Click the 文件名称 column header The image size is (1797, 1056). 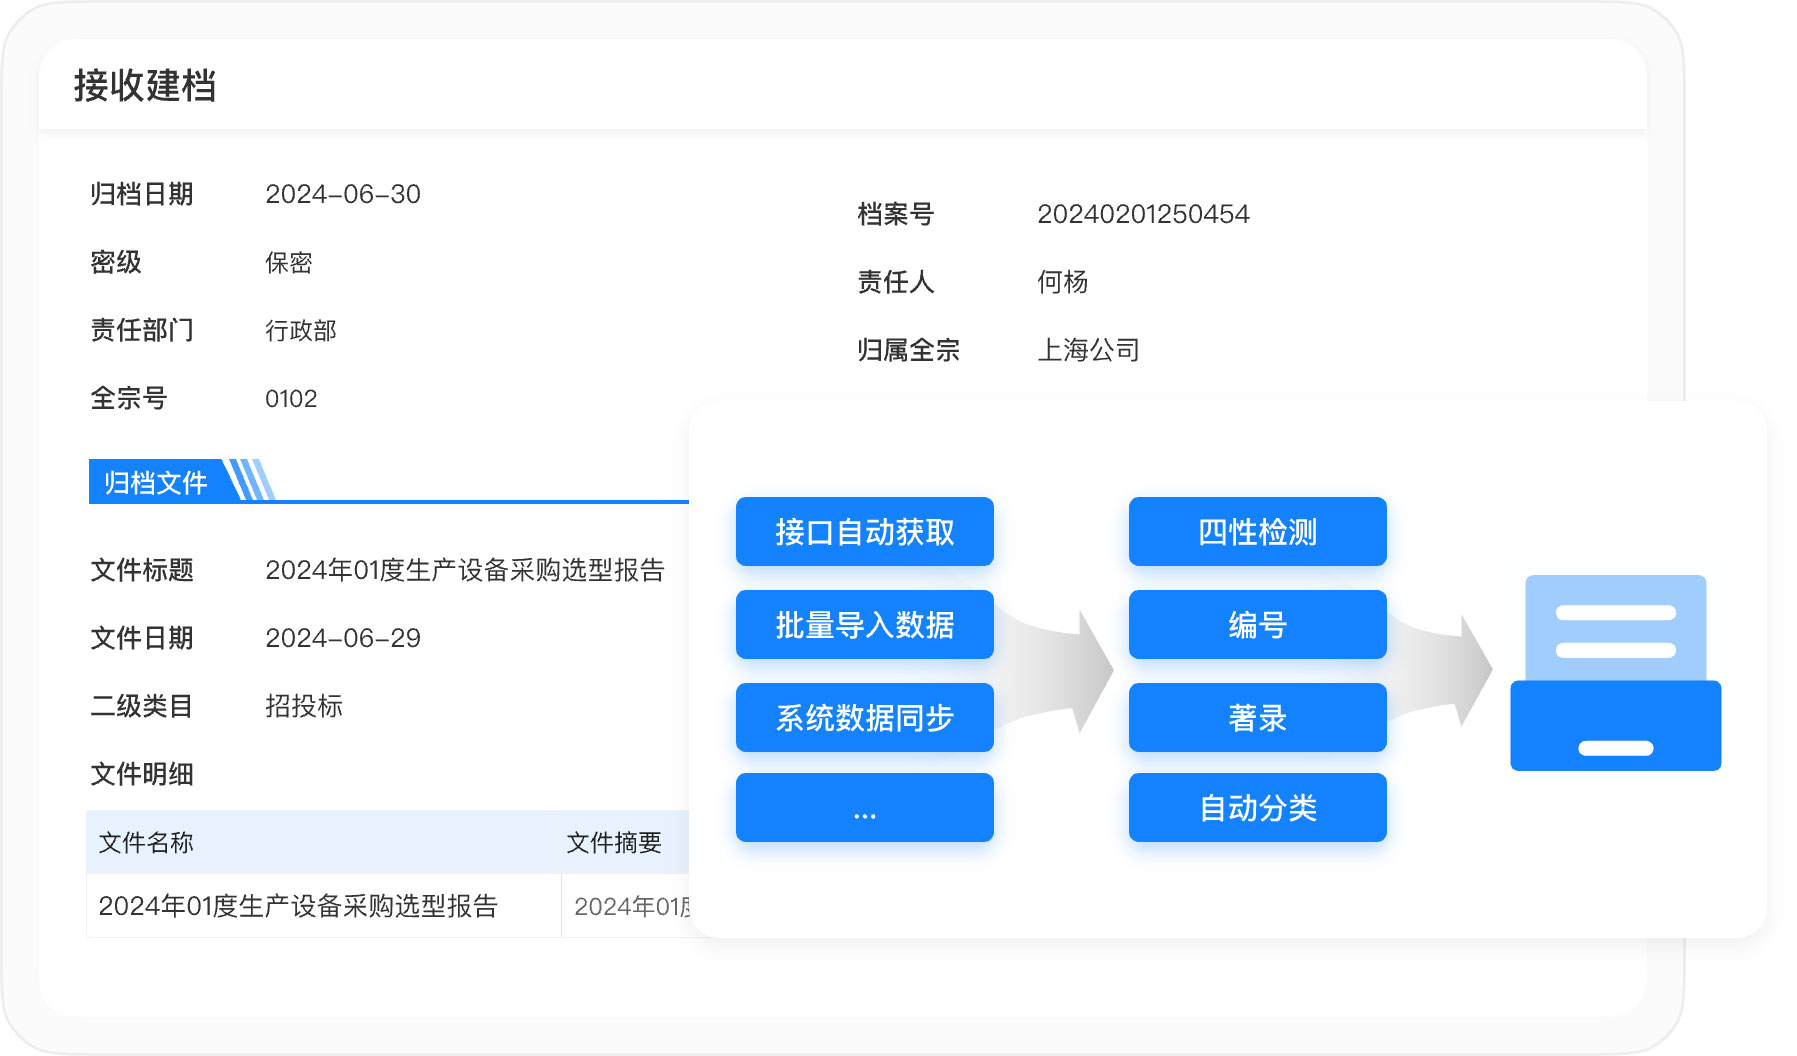coord(146,843)
